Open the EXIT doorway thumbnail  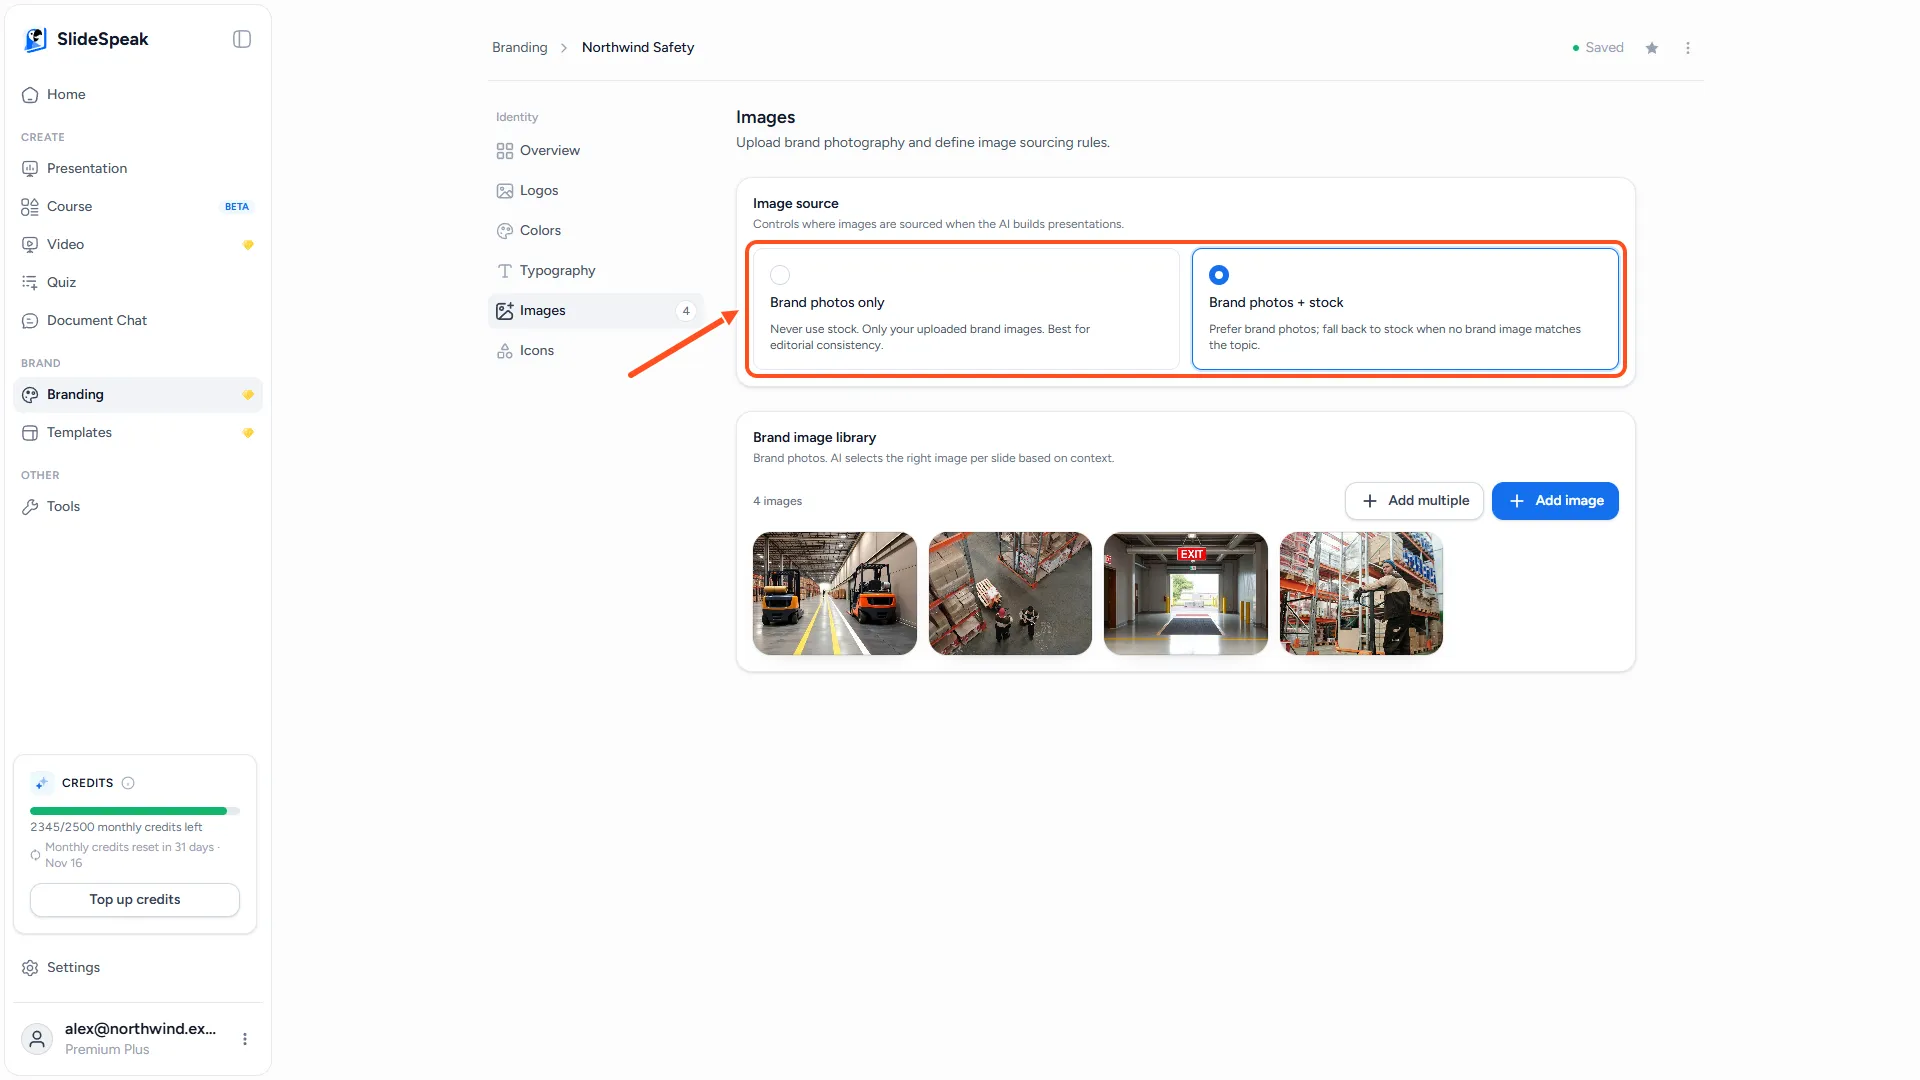coord(1186,594)
